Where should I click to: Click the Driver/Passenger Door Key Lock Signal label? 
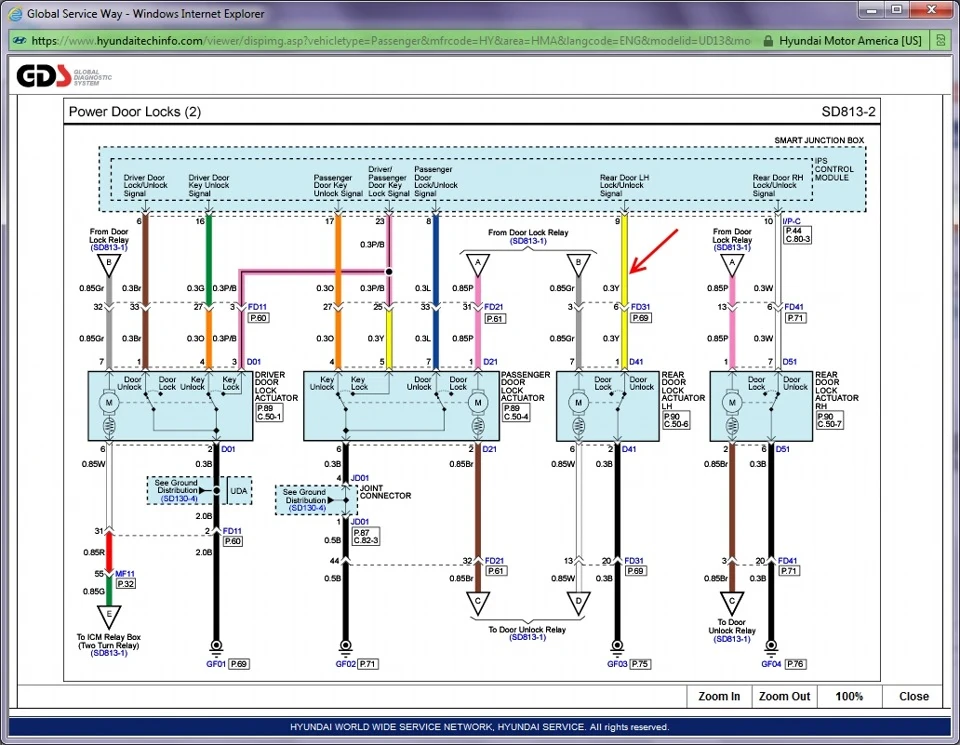coord(388,181)
